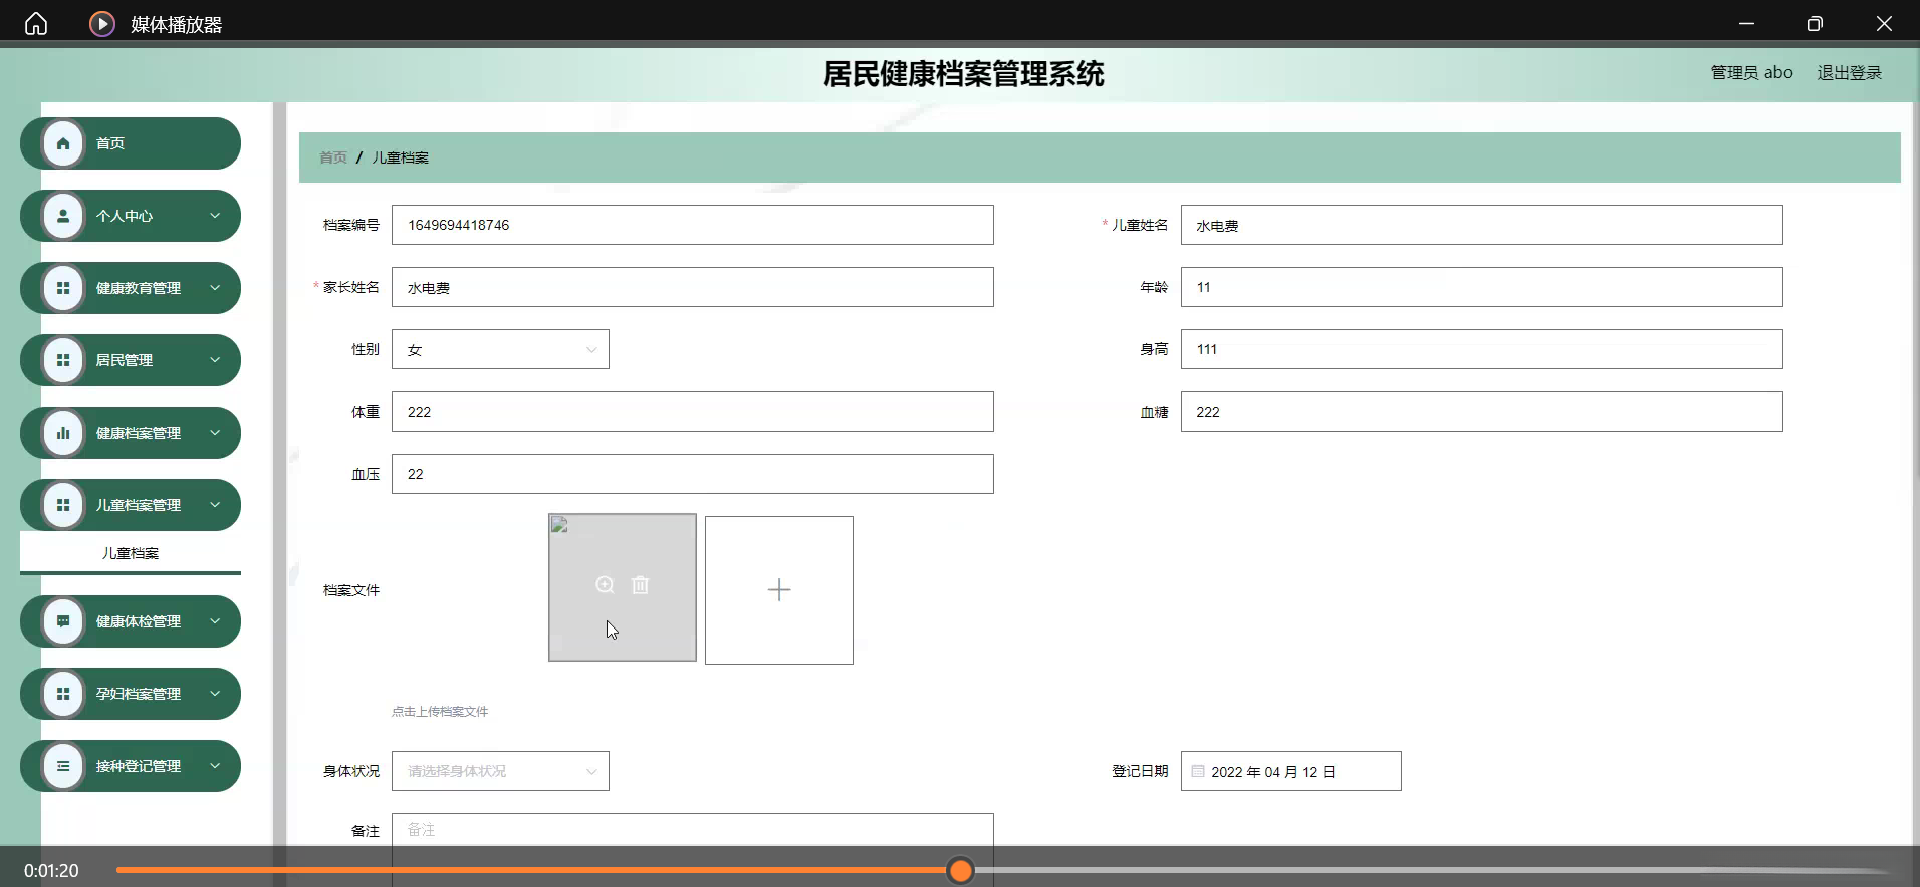
Task: Click the 0:01:20 elapsed time display
Action: (x=51, y=871)
